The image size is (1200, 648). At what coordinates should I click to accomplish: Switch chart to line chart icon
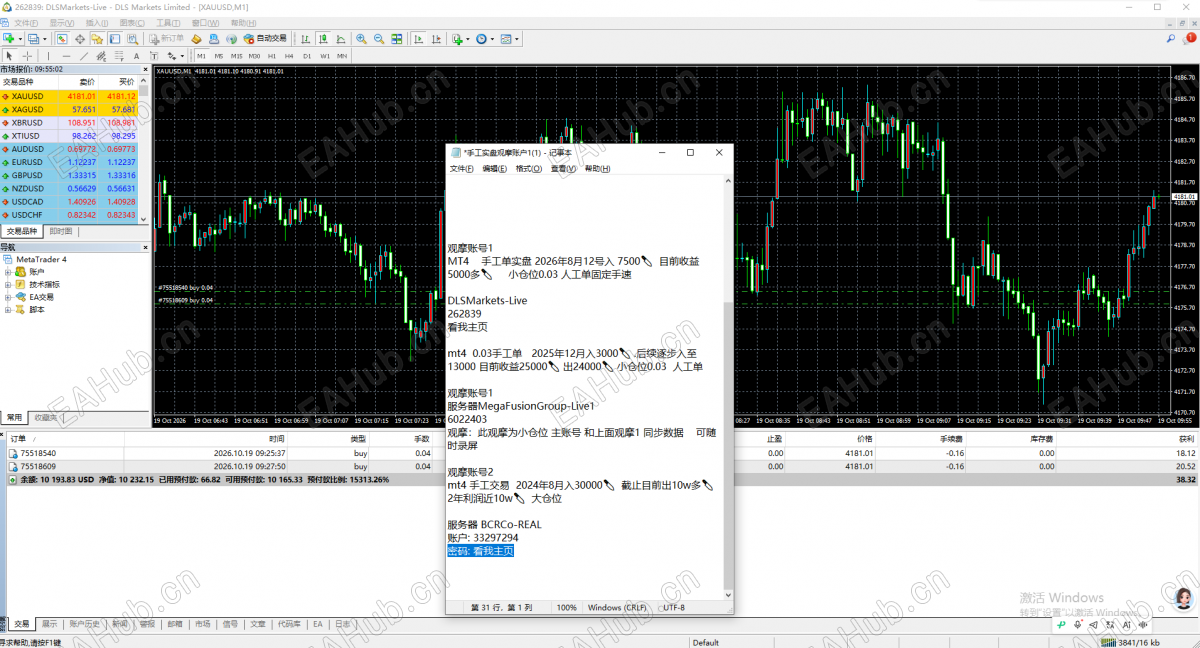[x=340, y=39]
